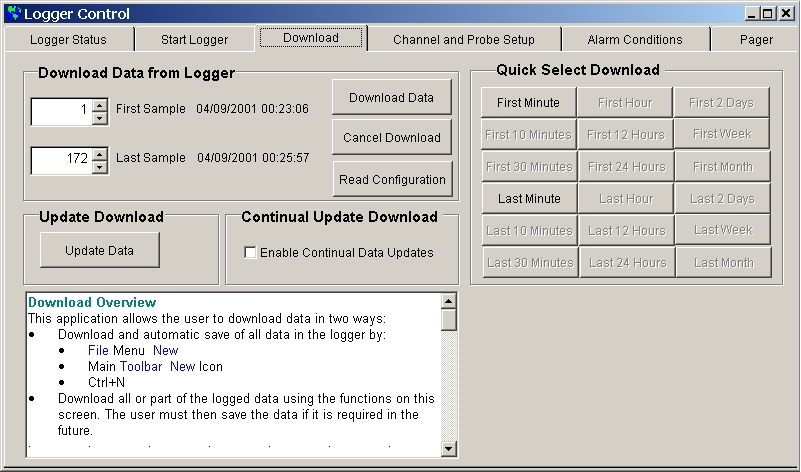The image size is (801, 472).
Task: Open the Start Logger tab
Action: pyautogui.click(x=195, y=39)
